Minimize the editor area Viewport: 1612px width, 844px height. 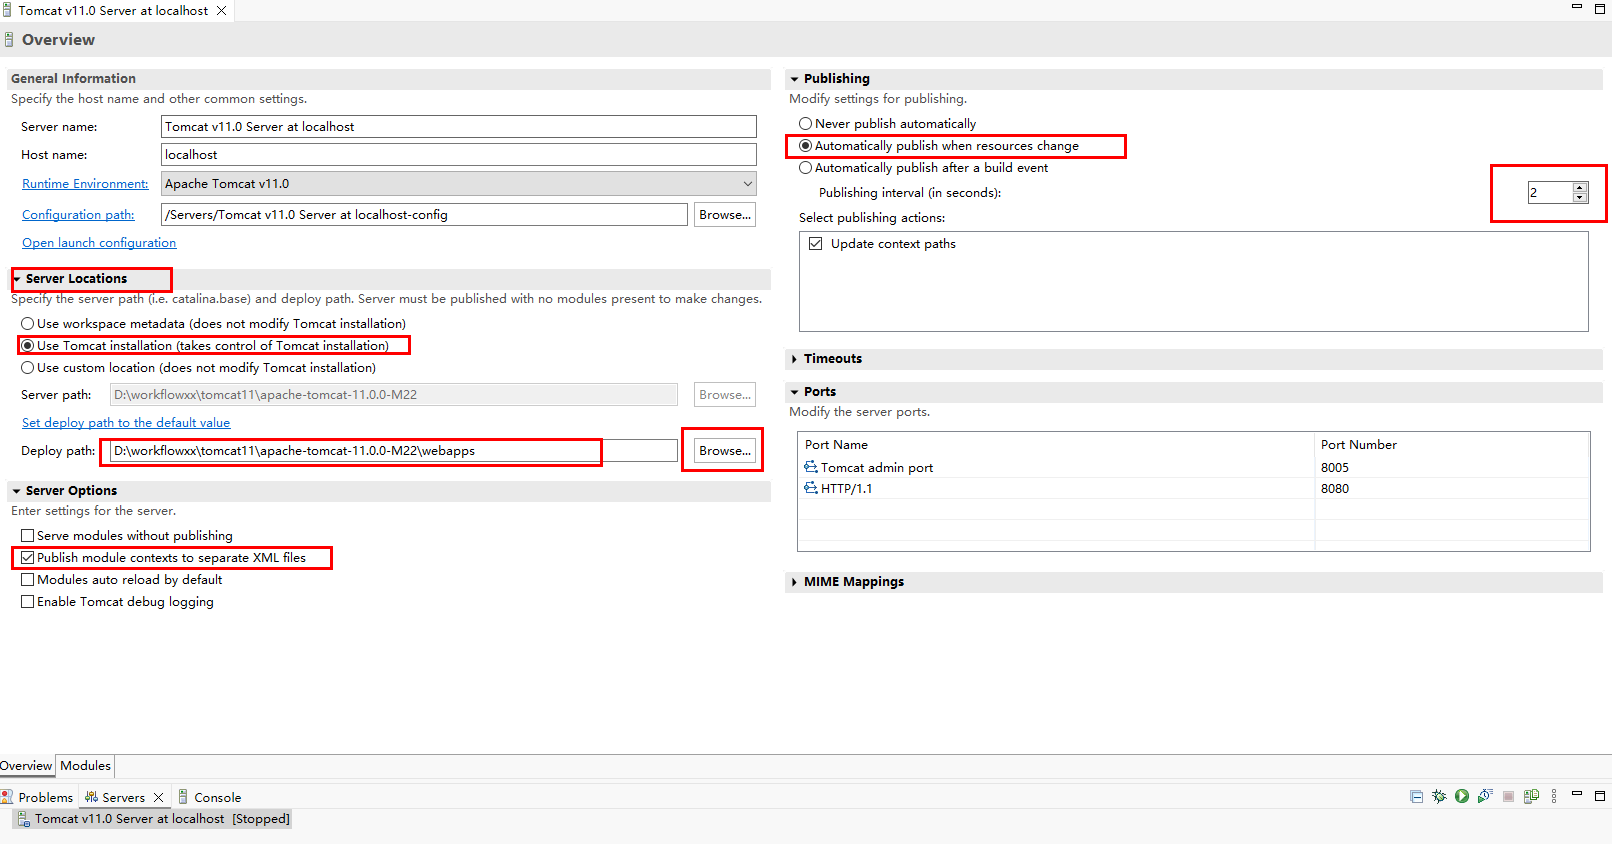1577,7
